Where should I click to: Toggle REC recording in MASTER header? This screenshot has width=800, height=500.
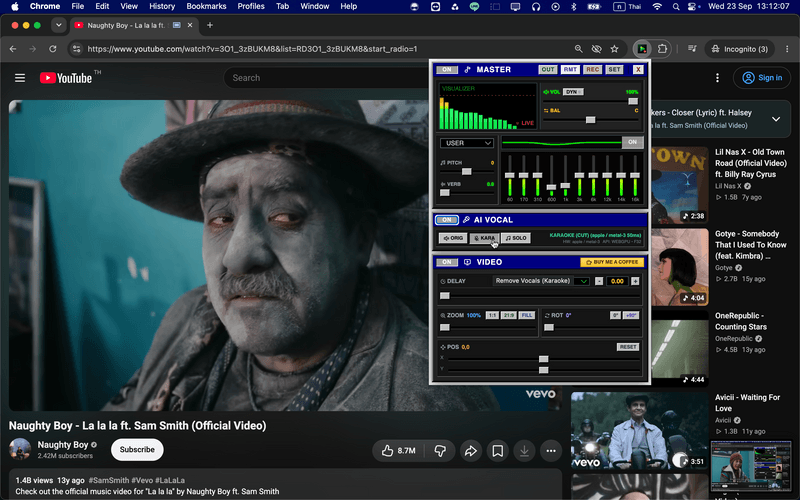point(592,70)
